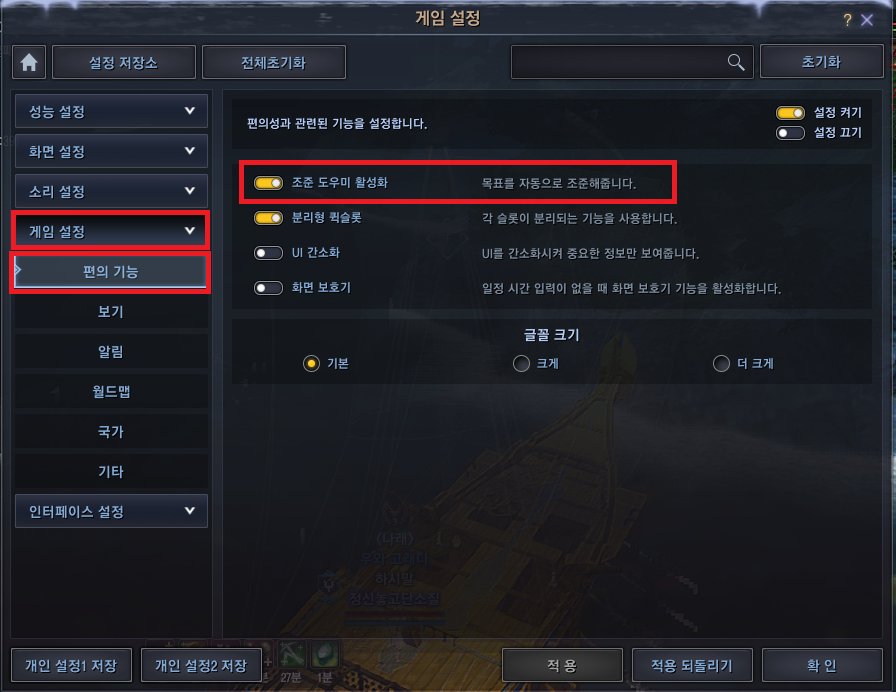This screenshot has height=692, width=896.
Task: Click in the settings search field
Action: click(x=619, y=62)
